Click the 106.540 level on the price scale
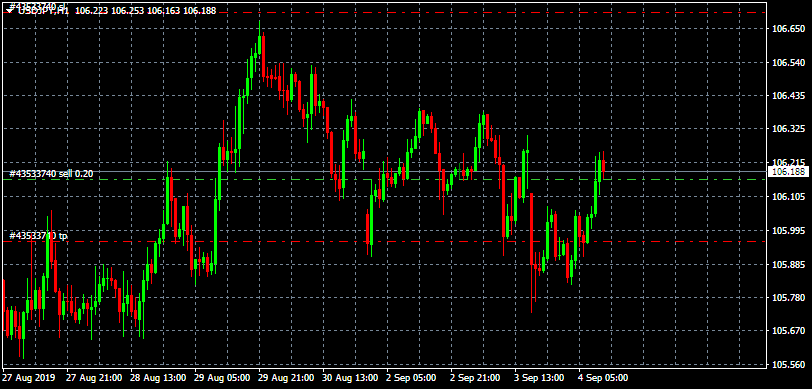This screenshot has height=389, width=812. pyautogui.click(x=787, y=63)
